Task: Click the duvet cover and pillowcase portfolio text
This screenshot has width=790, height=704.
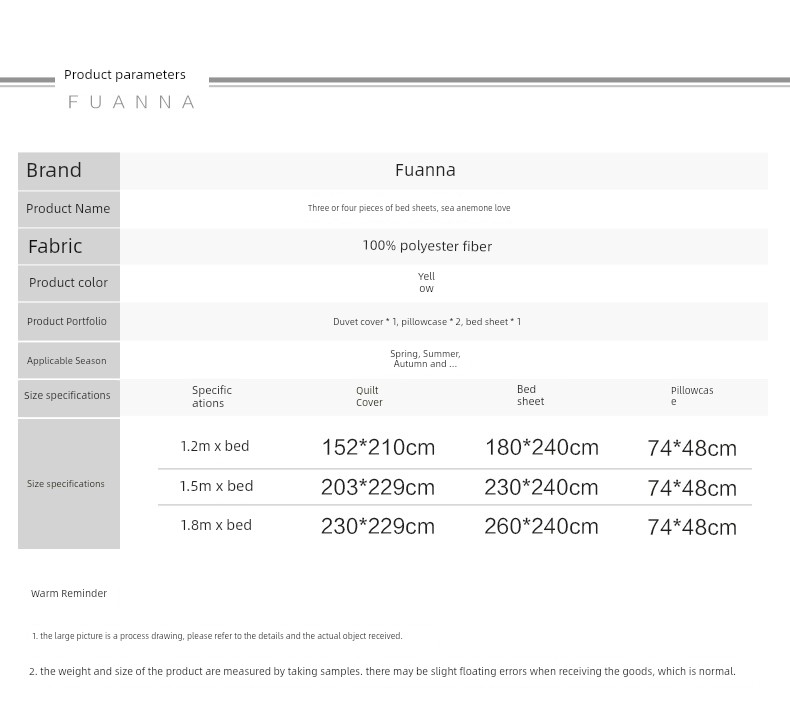Action: click(x=427, y=322)
